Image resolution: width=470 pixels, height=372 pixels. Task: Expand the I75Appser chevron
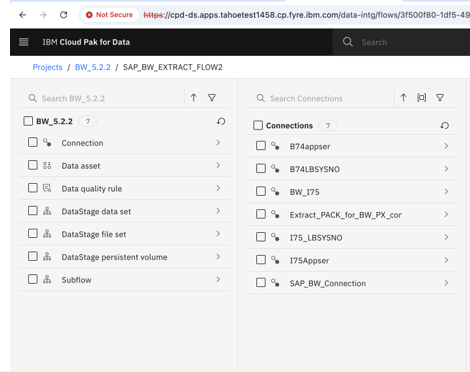coord(446,260)
